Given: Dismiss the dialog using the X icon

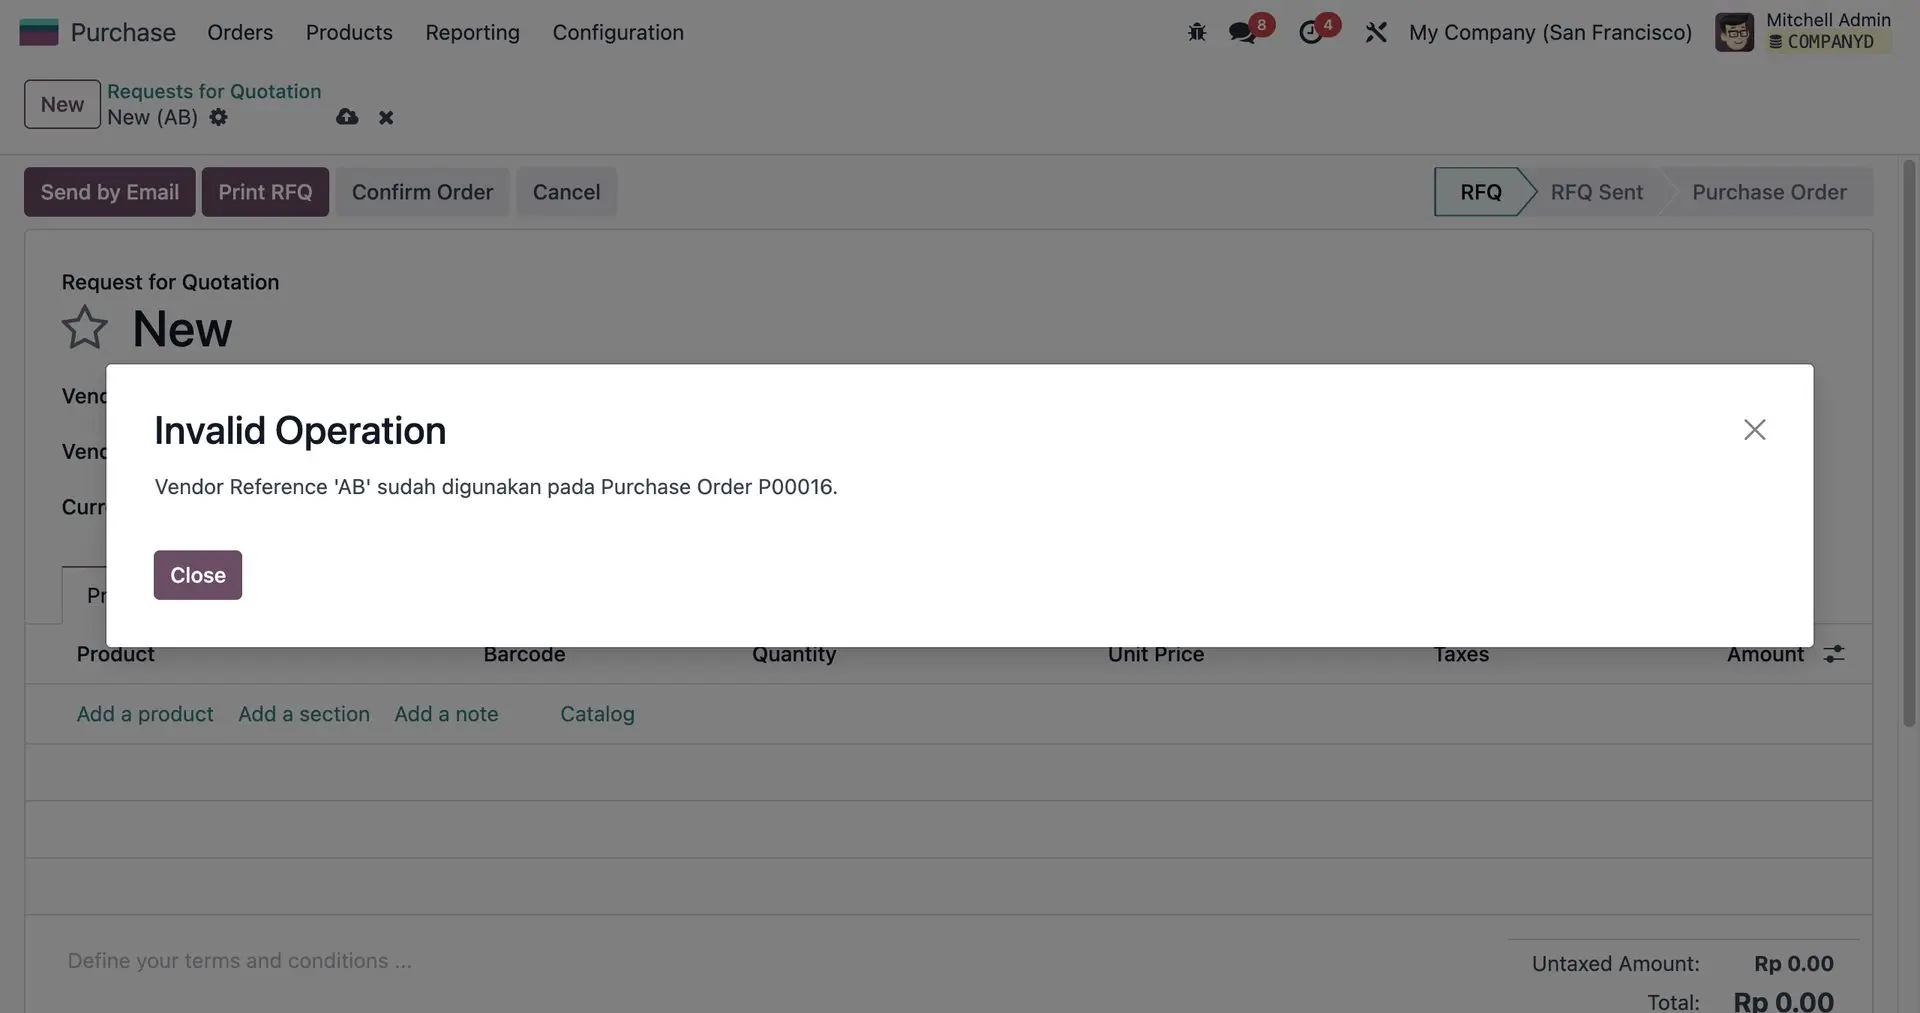Looking at the screenshot, I should pyautogui.click(x=1754, y=430).
